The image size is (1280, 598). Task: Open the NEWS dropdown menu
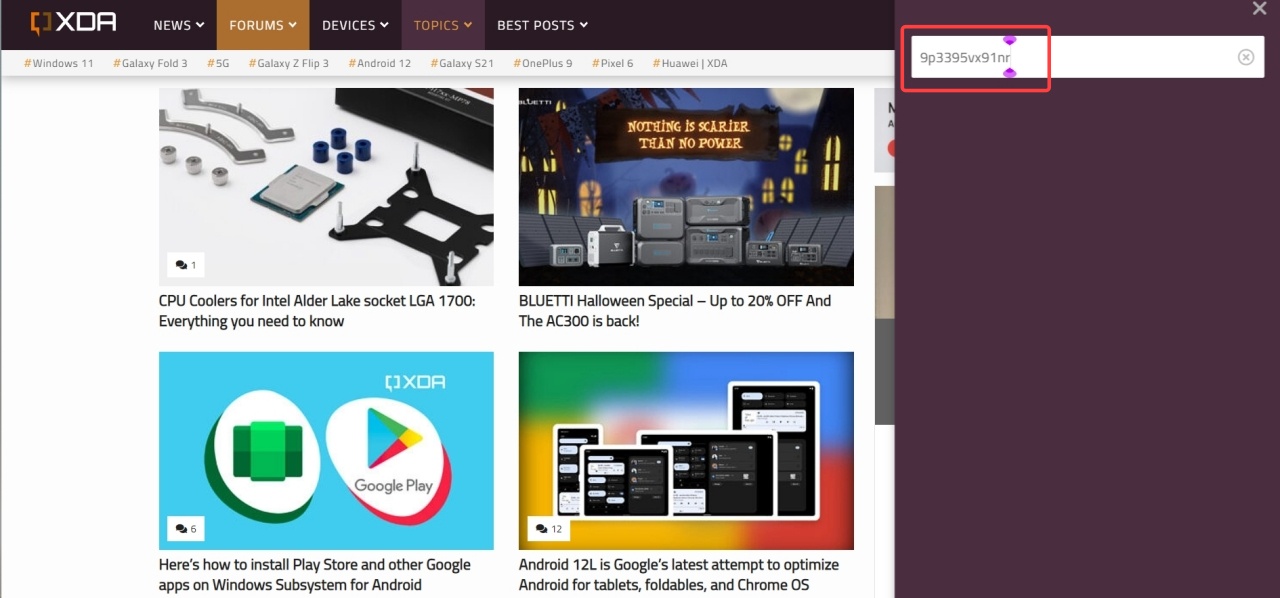(179, 25)
